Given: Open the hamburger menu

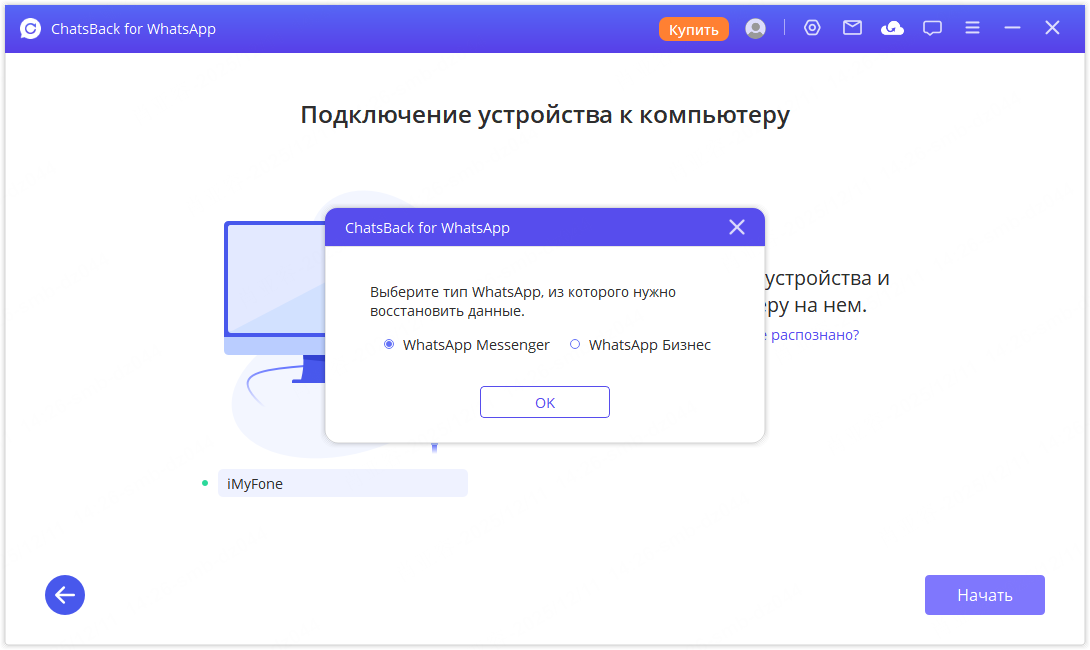Looking at the screenshot, I should click(972, 28).
